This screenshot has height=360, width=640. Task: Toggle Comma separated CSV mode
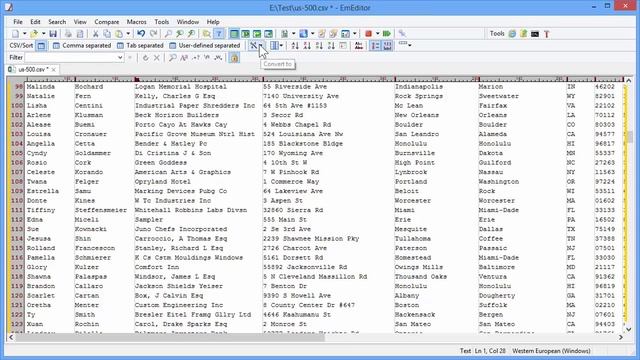point(82,46)
